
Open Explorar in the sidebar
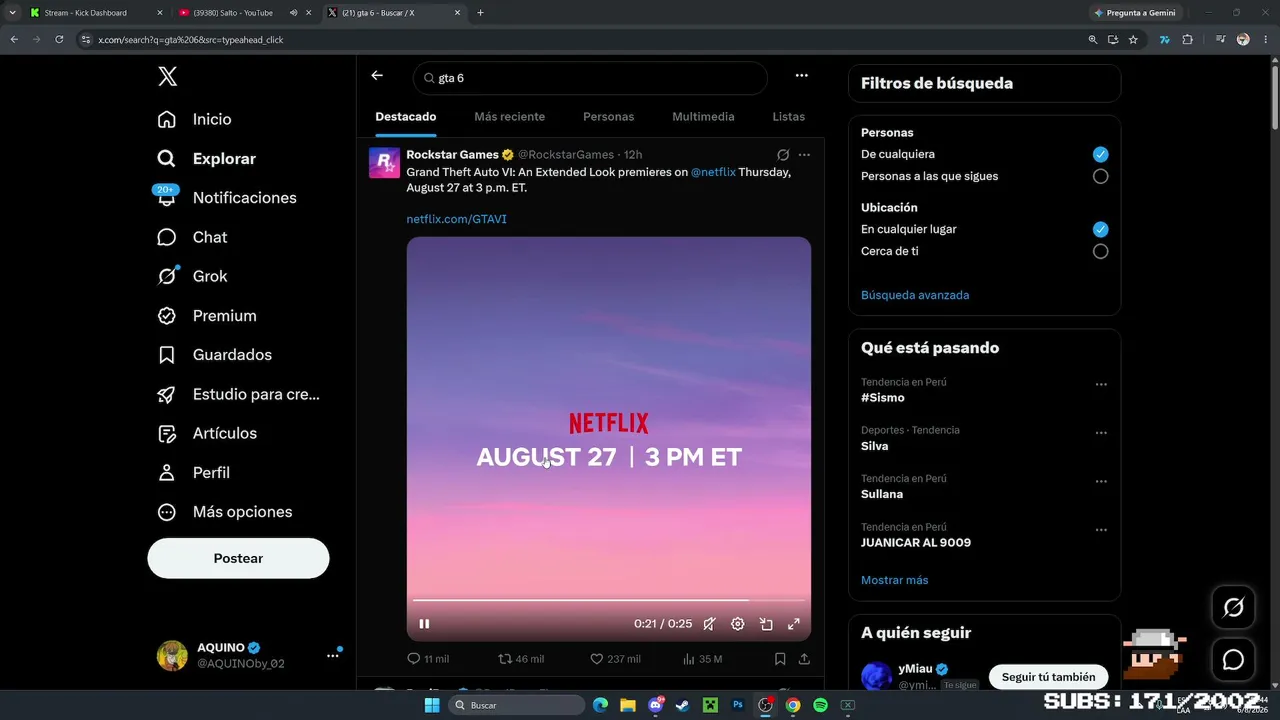206,158
